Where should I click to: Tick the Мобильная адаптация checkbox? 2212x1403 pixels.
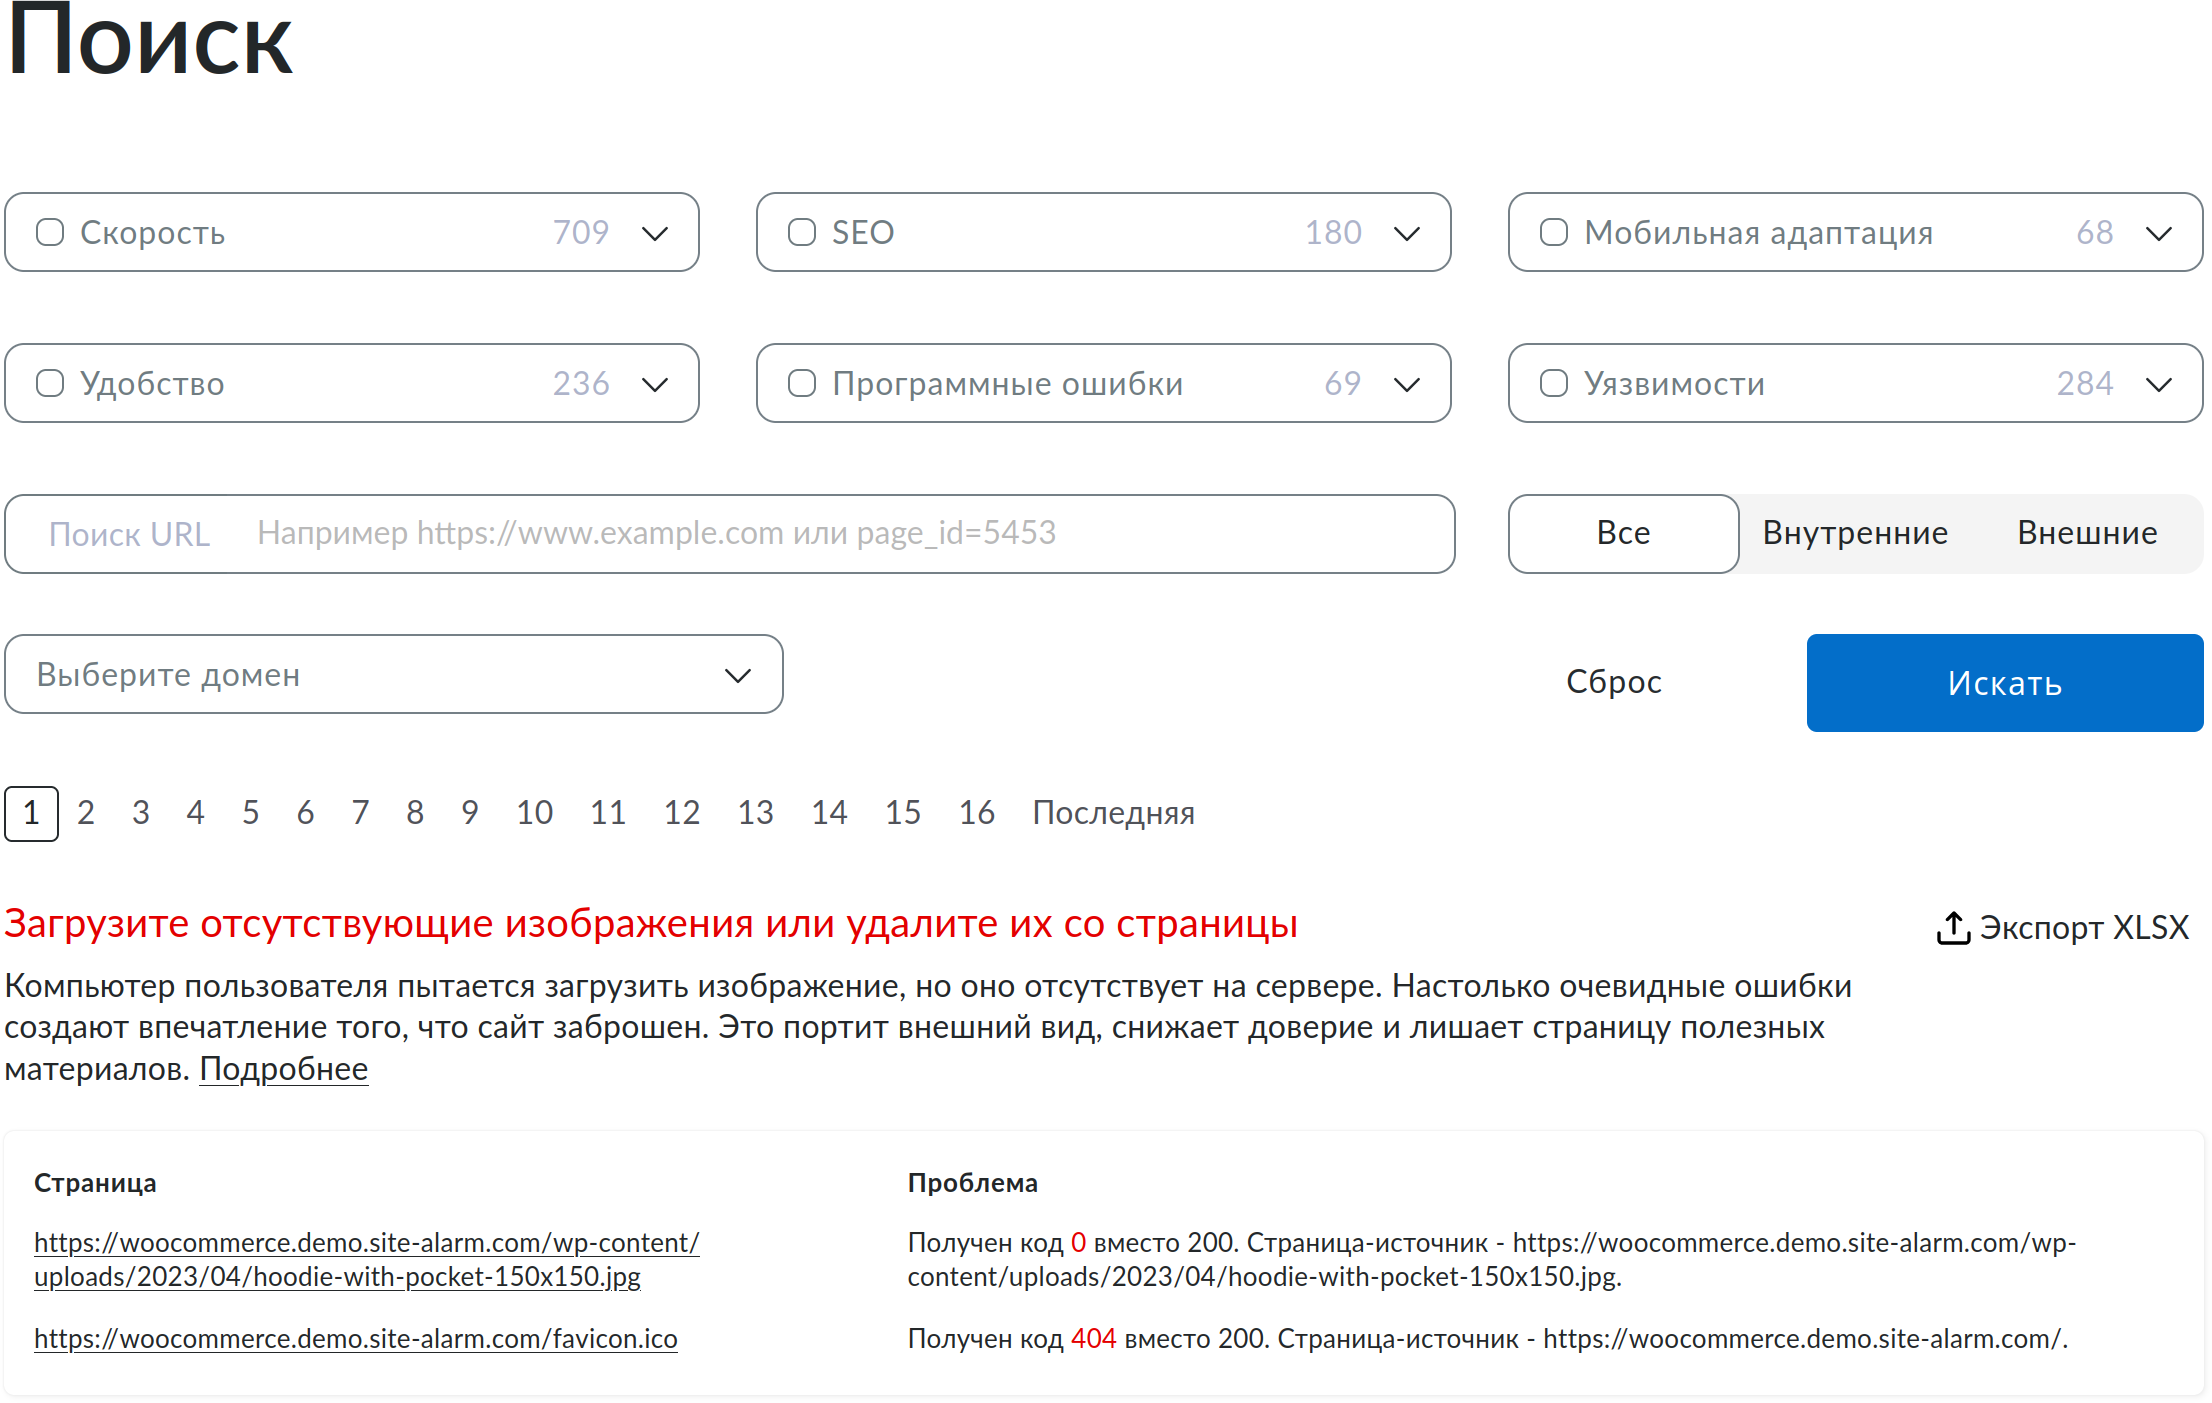(x=1553, y=232)
